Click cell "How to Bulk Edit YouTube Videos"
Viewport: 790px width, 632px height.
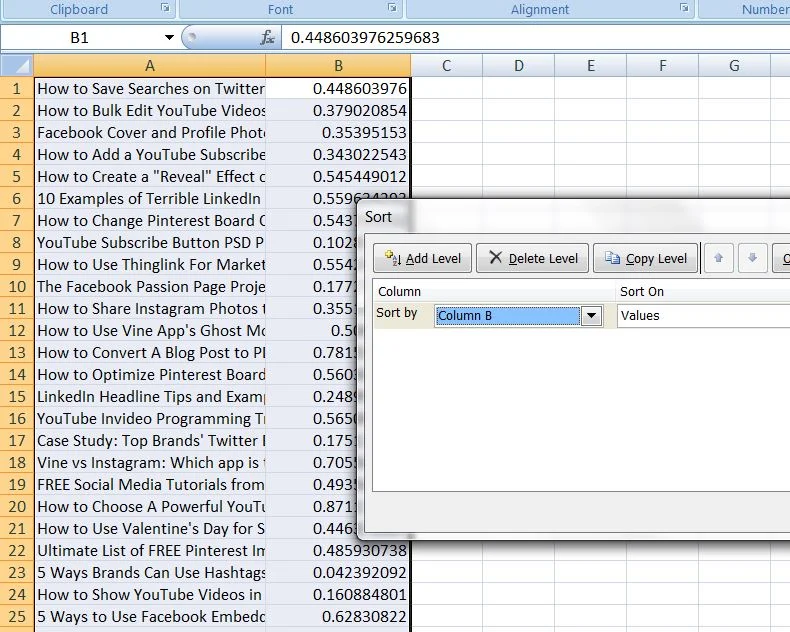(150, 110)
